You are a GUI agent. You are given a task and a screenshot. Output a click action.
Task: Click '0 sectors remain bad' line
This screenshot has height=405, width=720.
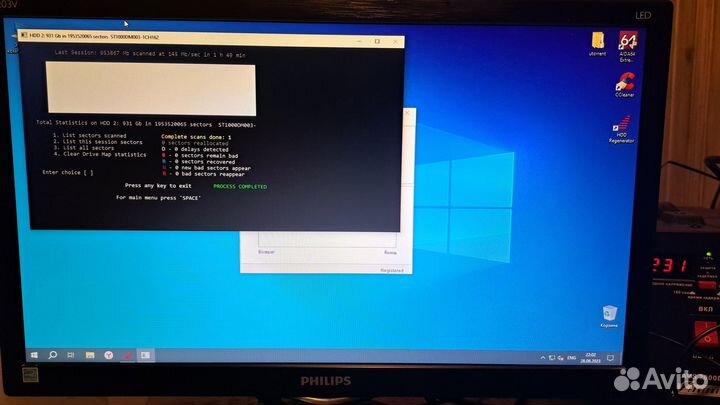[x=200, y=156]
